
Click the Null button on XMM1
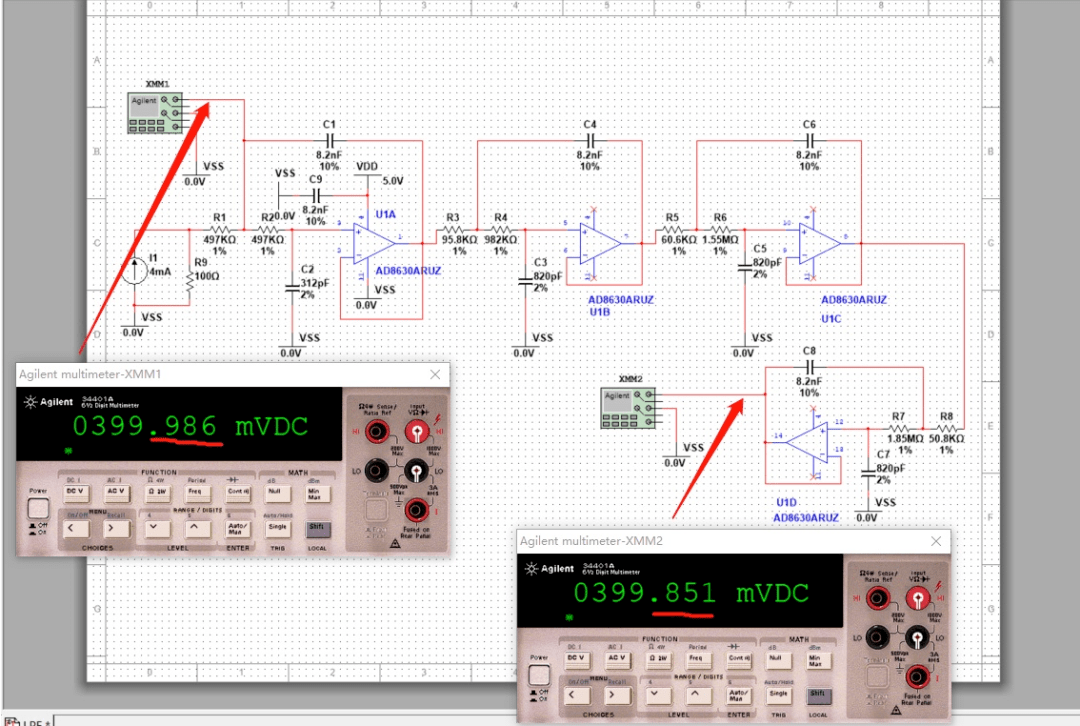(276, 492)
